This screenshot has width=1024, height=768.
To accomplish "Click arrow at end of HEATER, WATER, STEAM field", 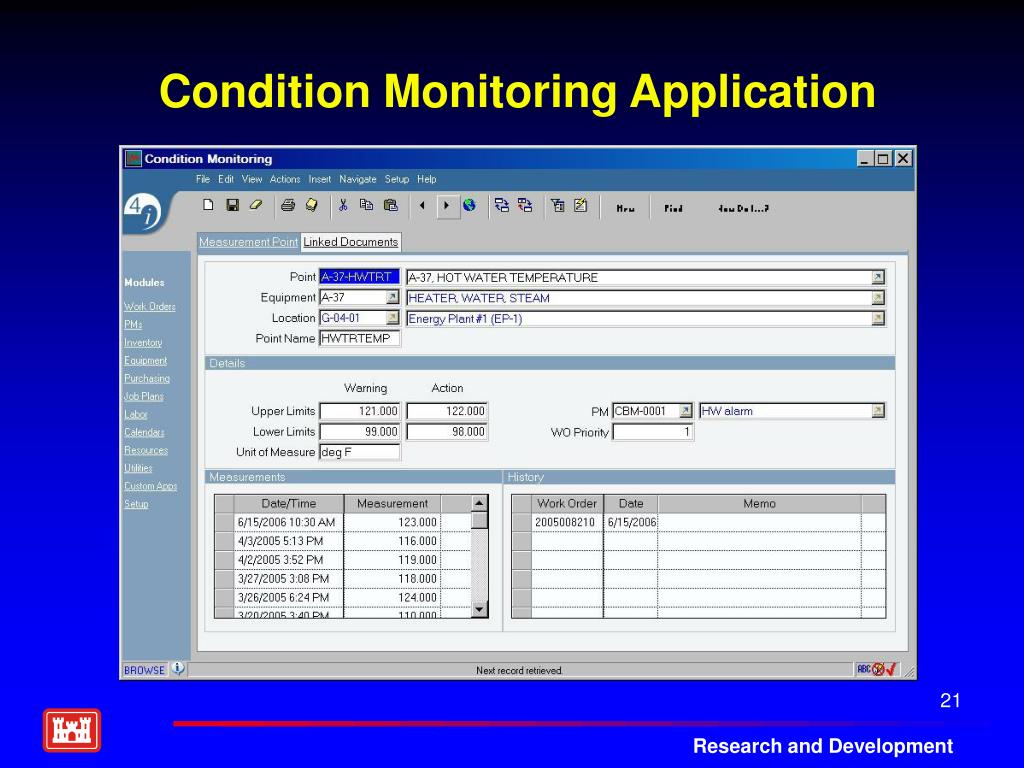I will point(878,298).
